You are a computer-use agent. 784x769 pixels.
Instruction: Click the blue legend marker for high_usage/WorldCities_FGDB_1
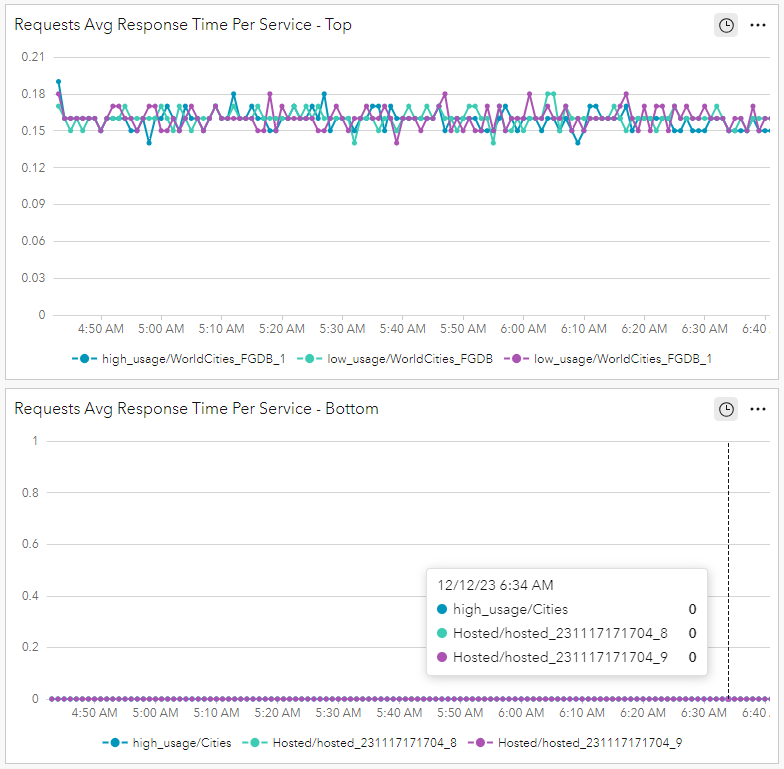85,358
